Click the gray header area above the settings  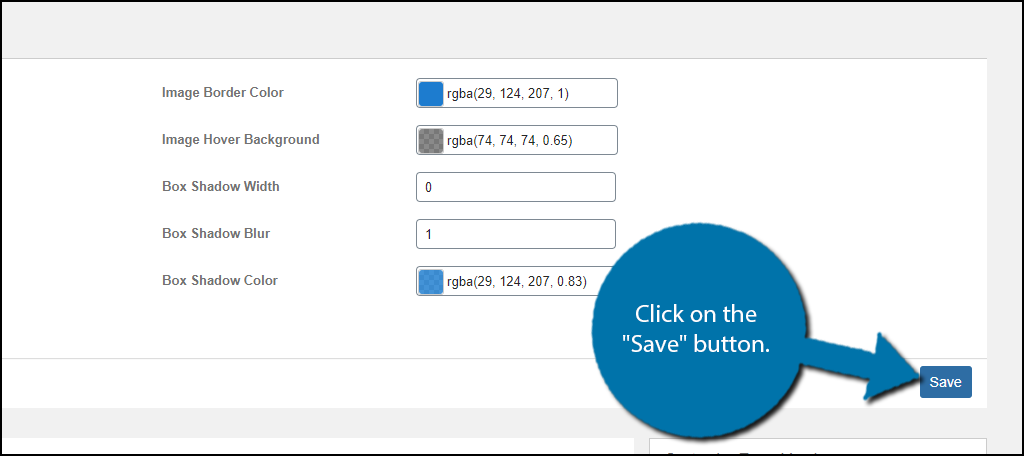pyautogui.click(x=500, y=30)
